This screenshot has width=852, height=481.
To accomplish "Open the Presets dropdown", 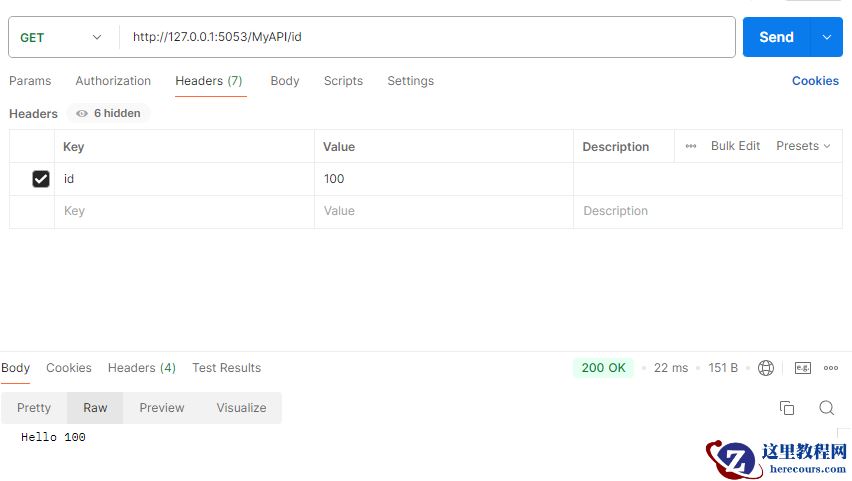I will point(803,146).
